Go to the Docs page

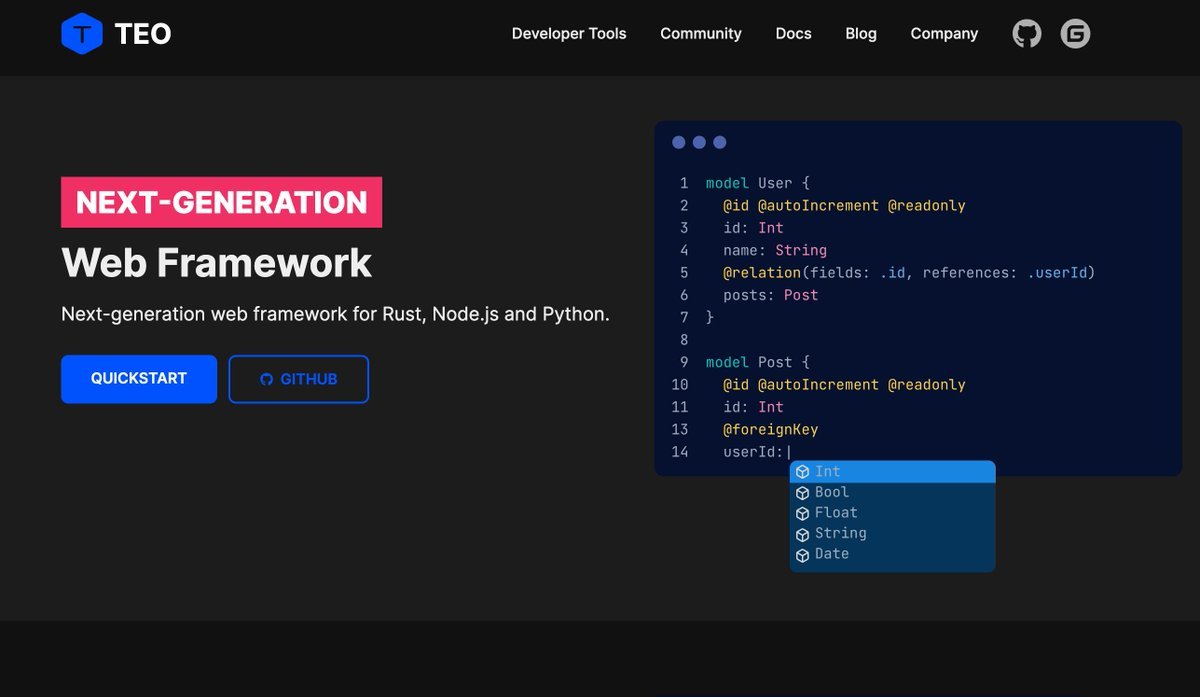[x=793, y=34]
